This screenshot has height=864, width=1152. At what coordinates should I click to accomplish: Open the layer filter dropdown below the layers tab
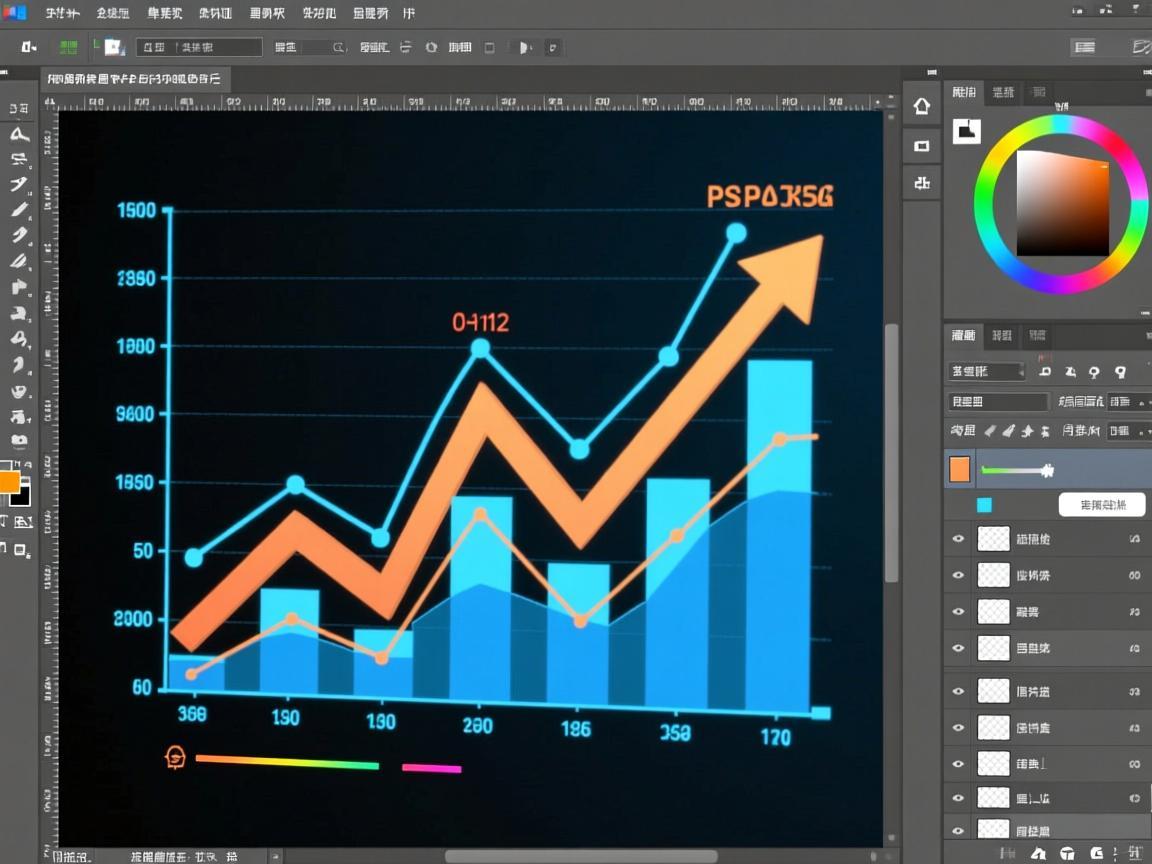tap(986, 372)
